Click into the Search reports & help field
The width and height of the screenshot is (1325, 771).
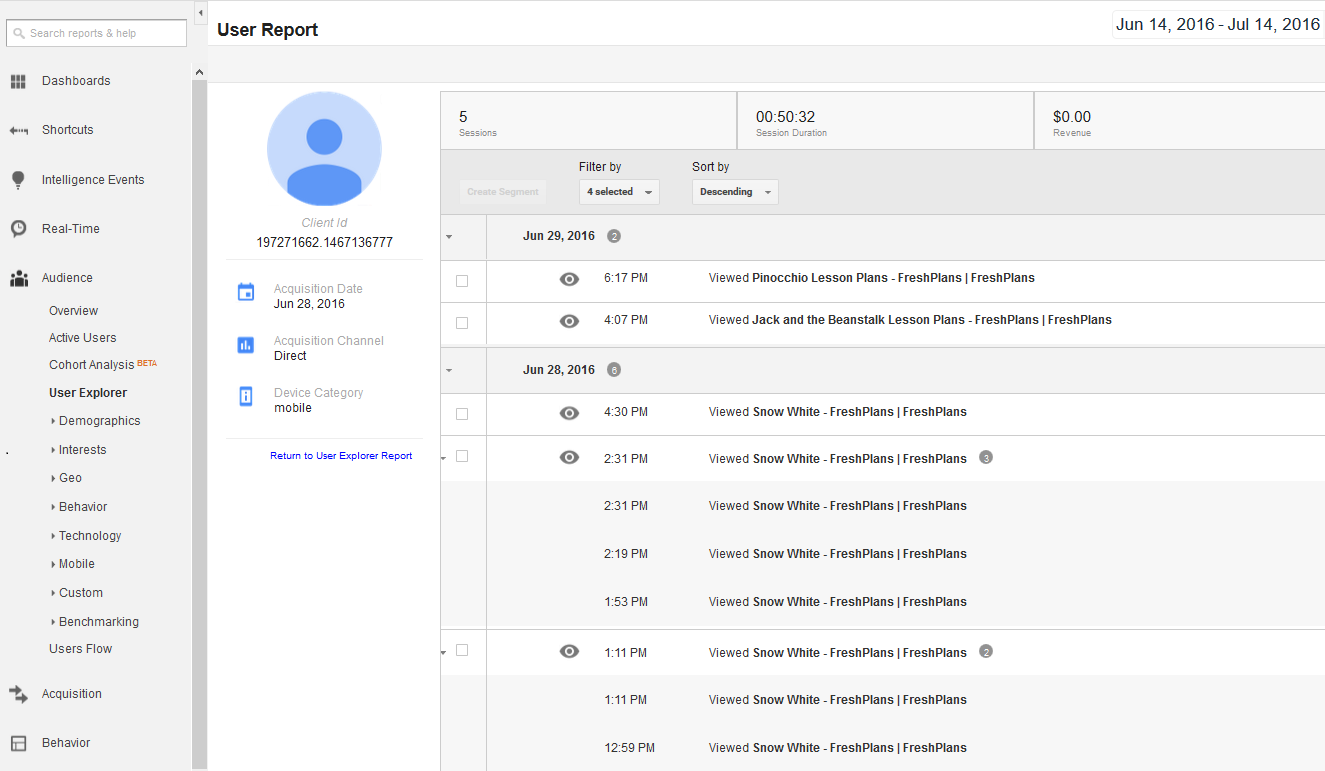coord(96,33)
